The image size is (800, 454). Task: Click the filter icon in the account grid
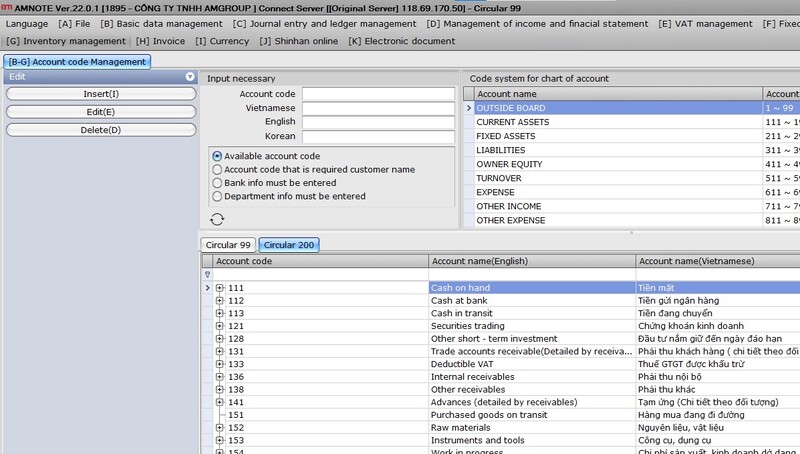[208, 274]
